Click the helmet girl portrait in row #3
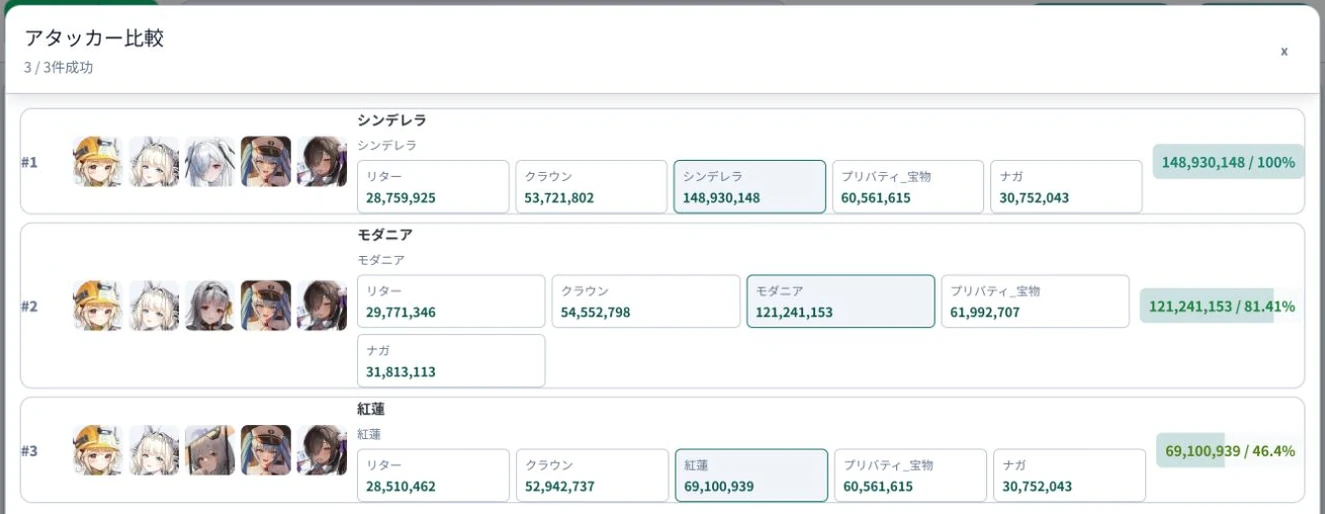The height and width of the screenshot is (514, 1325). [x=98, y=451]
